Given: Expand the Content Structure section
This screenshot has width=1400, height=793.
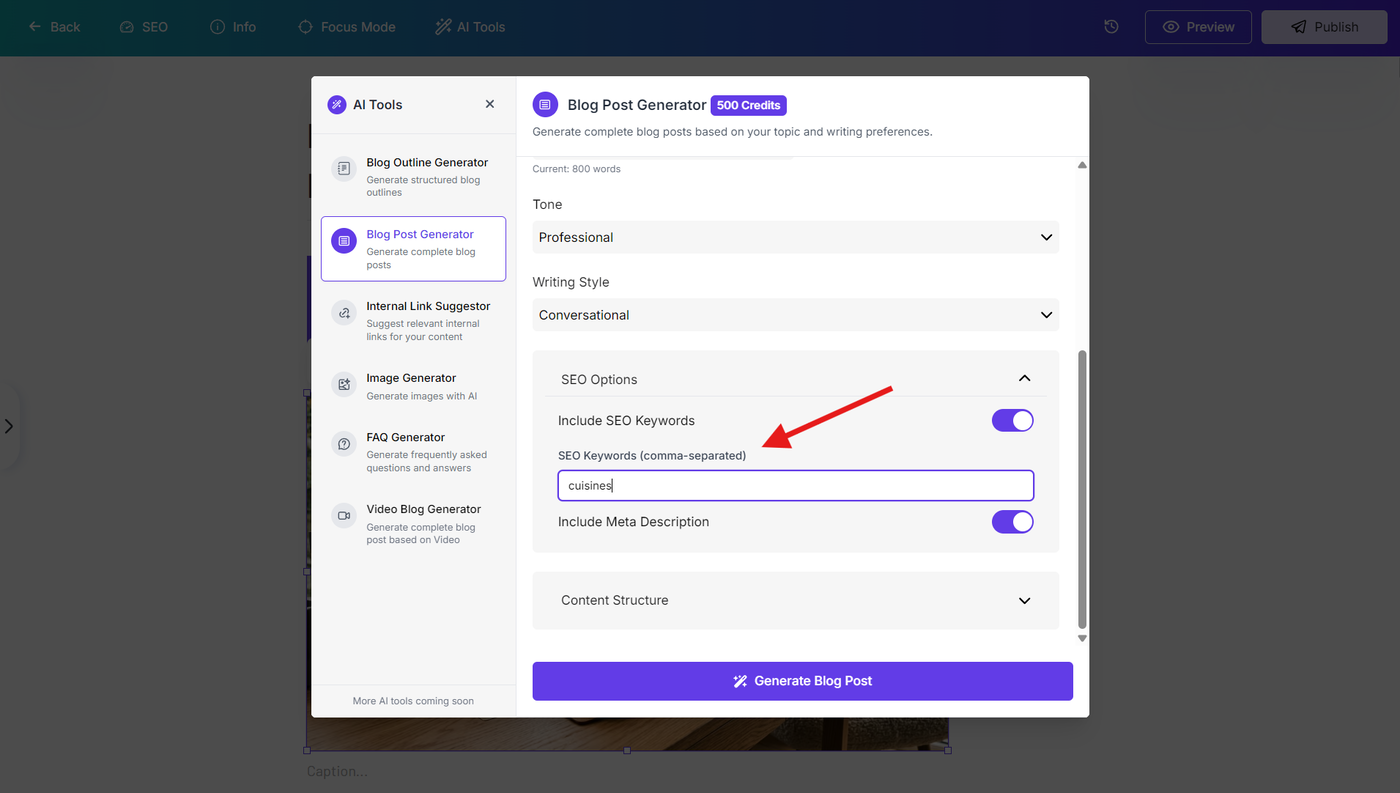Looking at the screenshot, I should (x=795, y=600).
